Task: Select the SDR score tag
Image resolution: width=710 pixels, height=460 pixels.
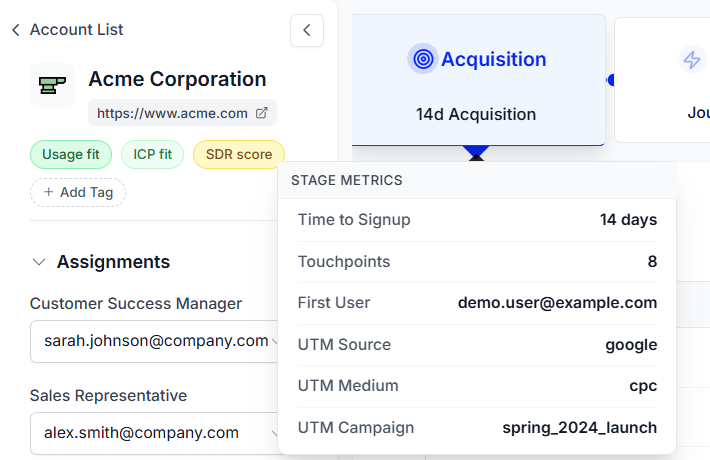Action: 239,154
